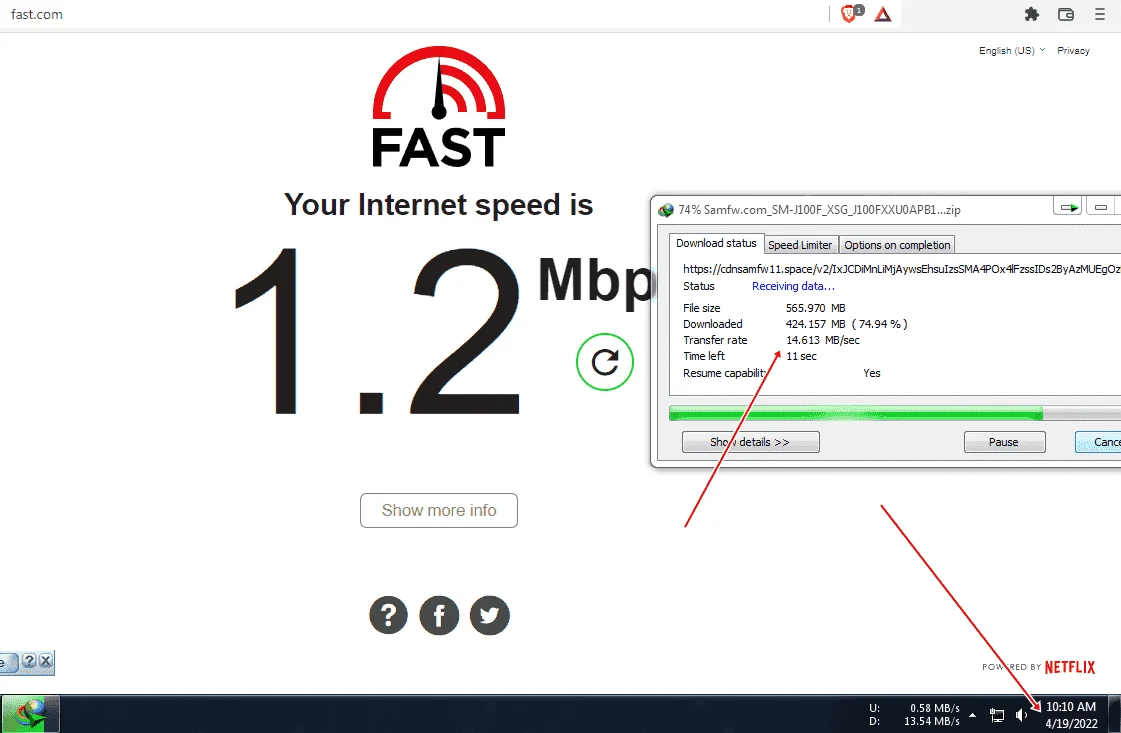Open the Internet Download Manager taskbar icon

pyautogui.click(x=30, y=714)
